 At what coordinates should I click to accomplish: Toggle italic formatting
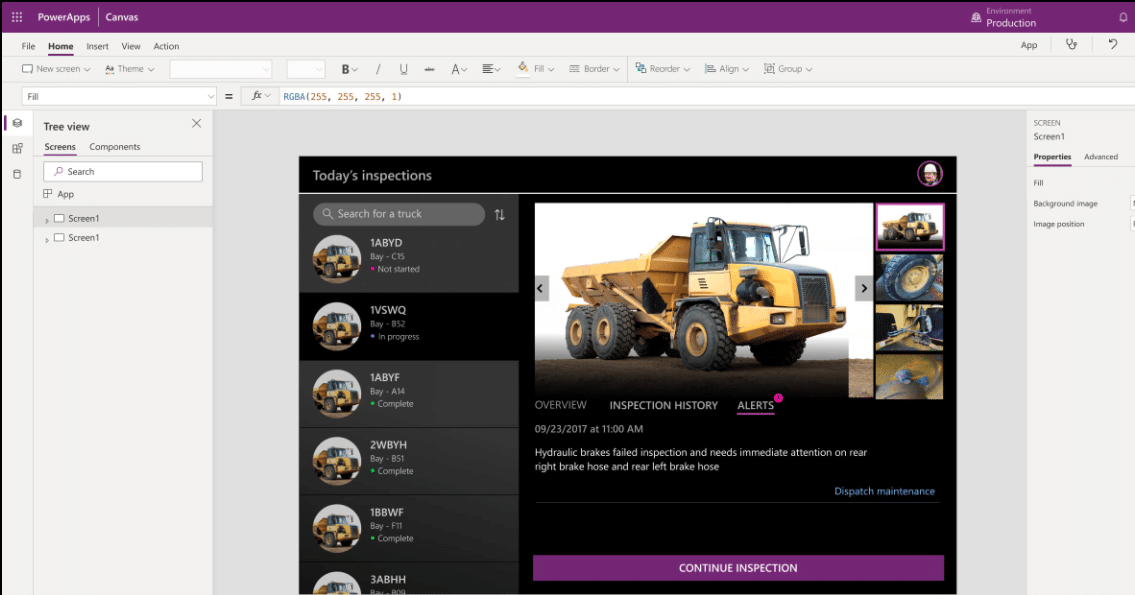[378, 69]
